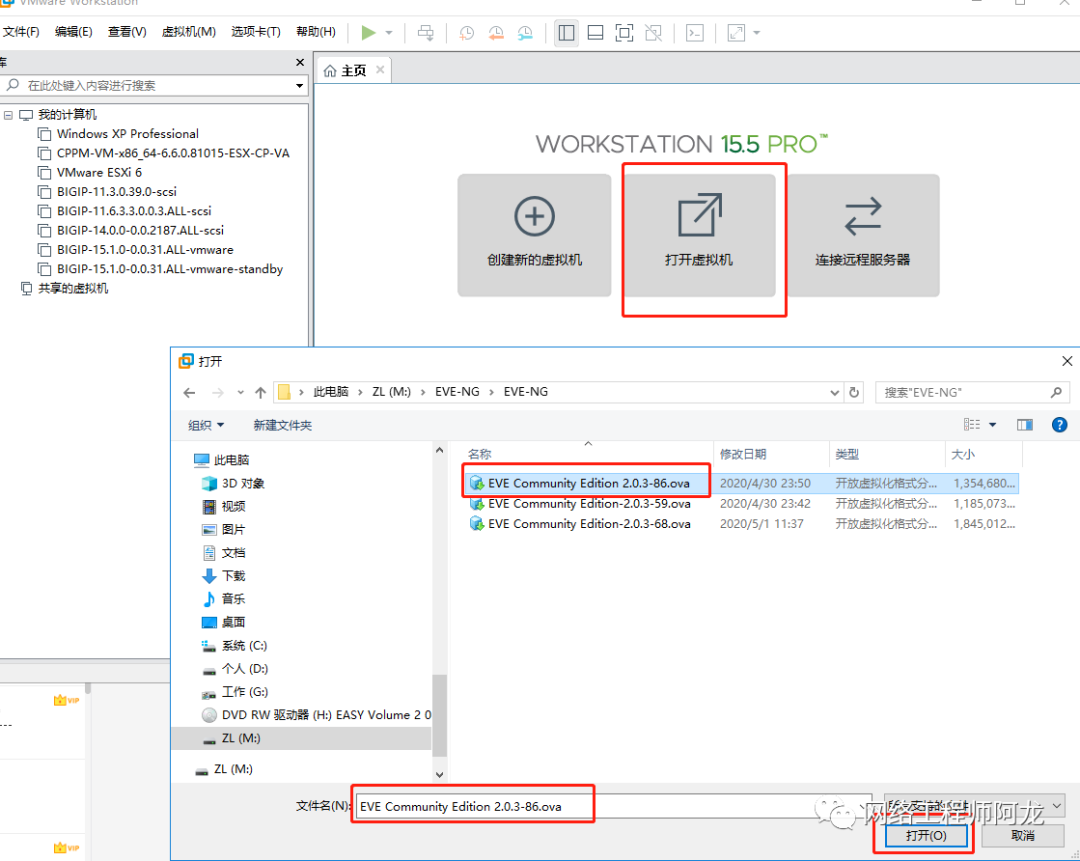Toggle the preview pane icon
Screen dimensions: 1080x861
tap(1025, 424)
